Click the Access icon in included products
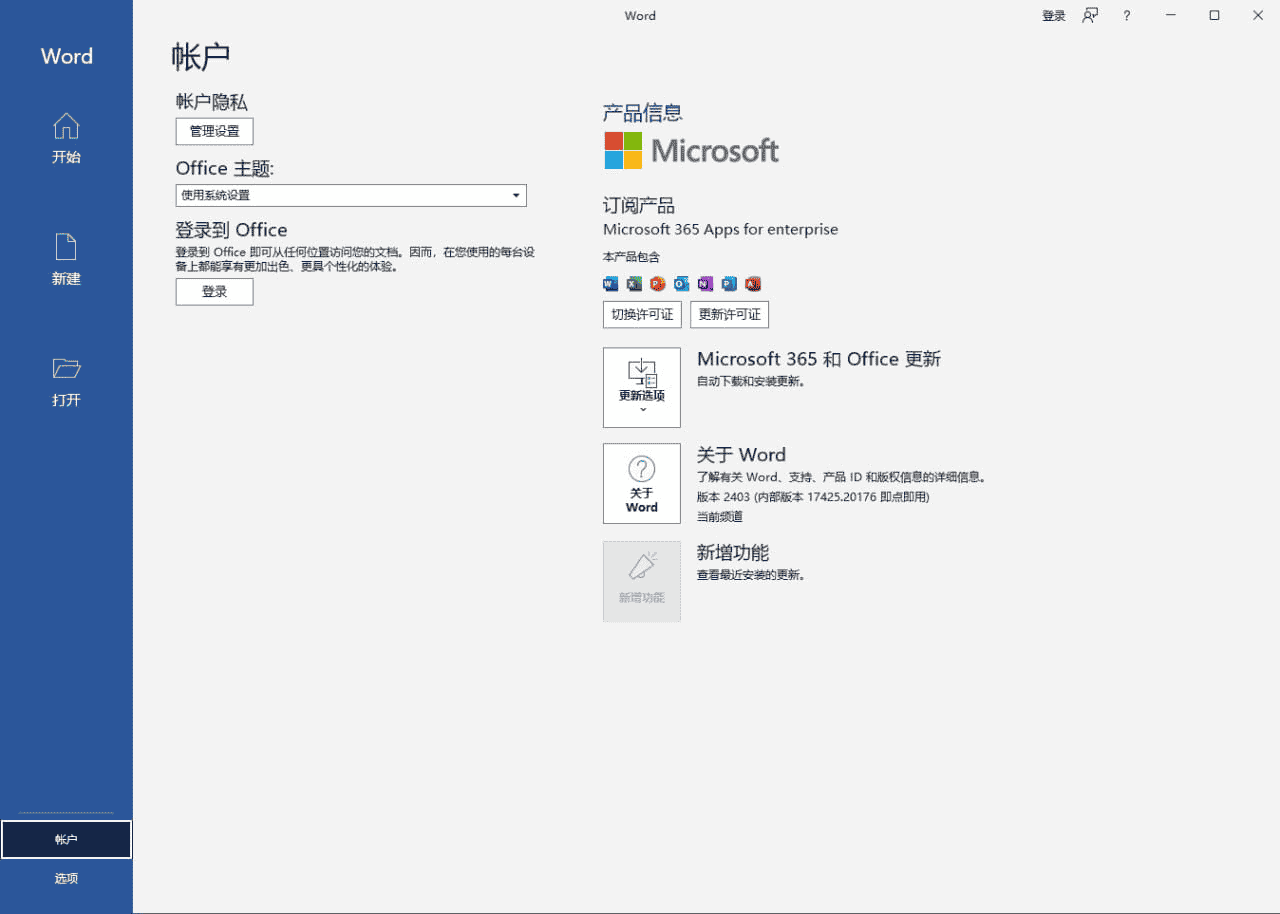Viewport: 1280px width, 914px height. pyautogui.click(x=753, y=283)
